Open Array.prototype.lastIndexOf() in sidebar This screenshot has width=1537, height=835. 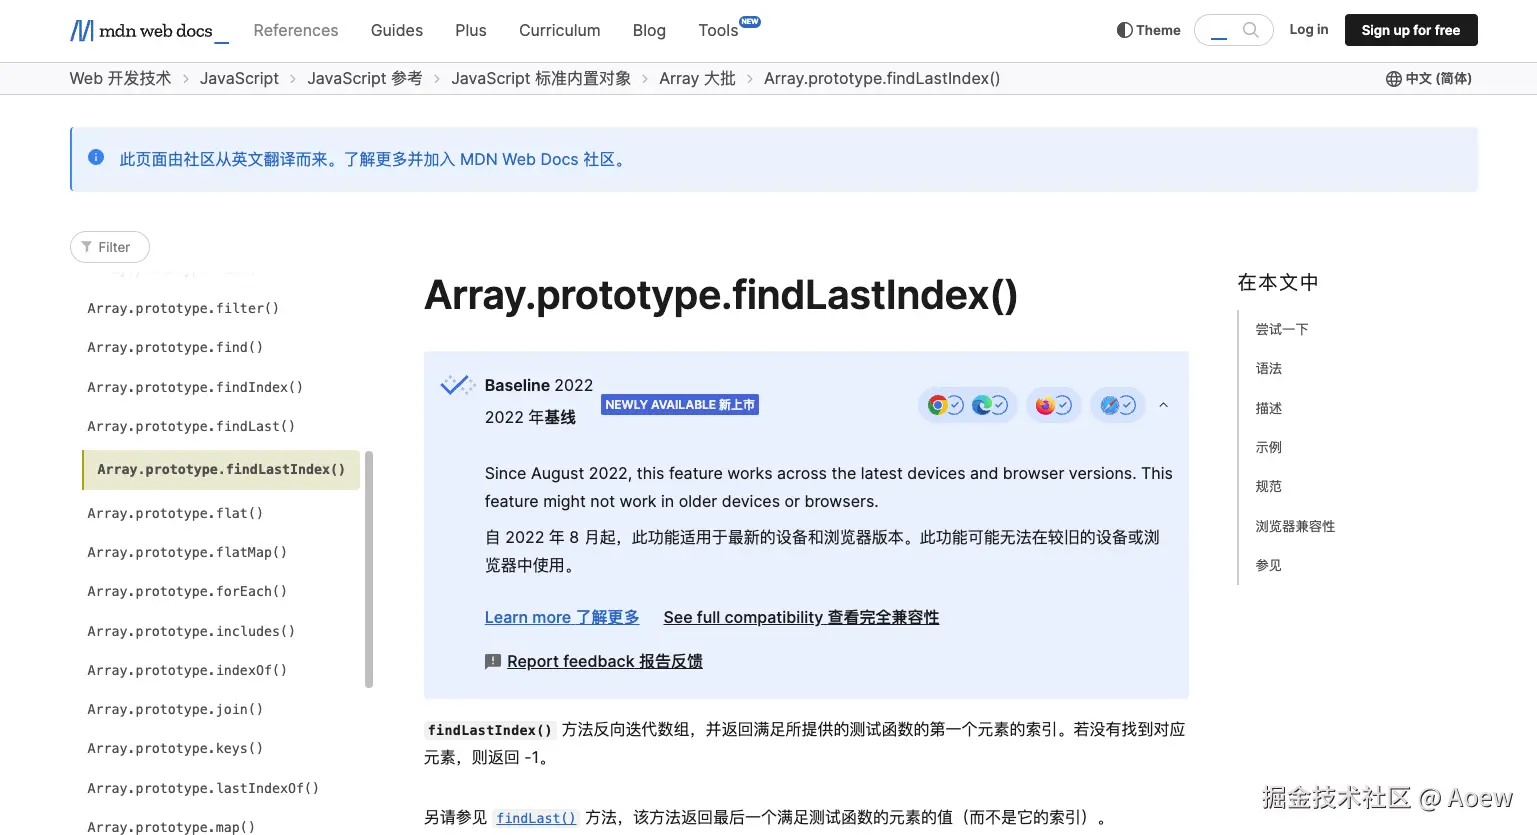pyautogui.click(x=203, y=788)
